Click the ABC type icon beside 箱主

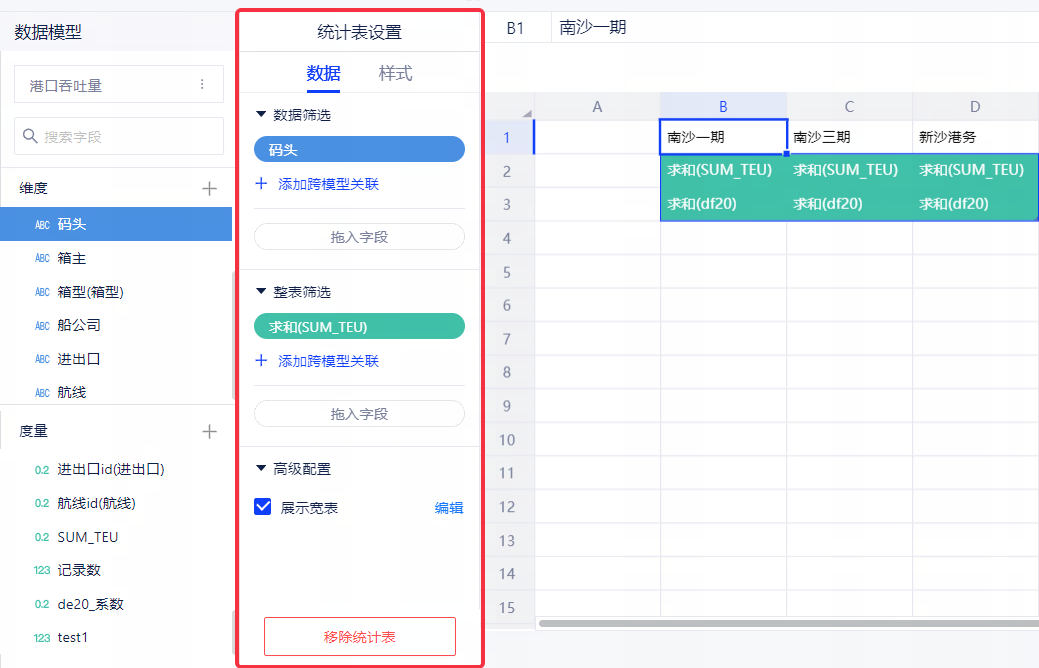42,259
